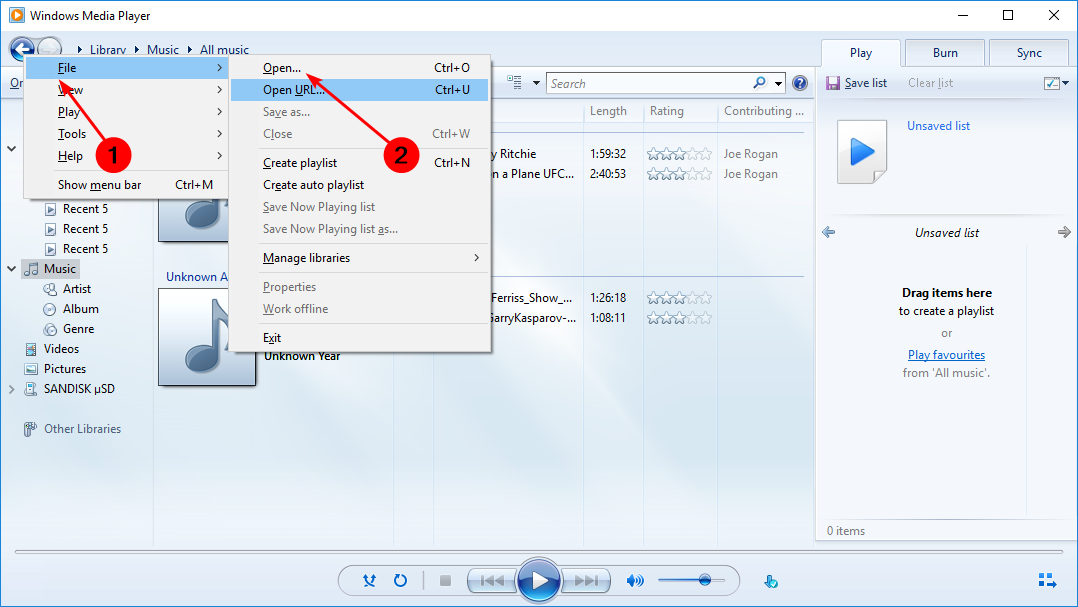The height and width of the screenshot is (607, 1078).
Task: Click the Play favourites link
Action: tap(946, 355)
